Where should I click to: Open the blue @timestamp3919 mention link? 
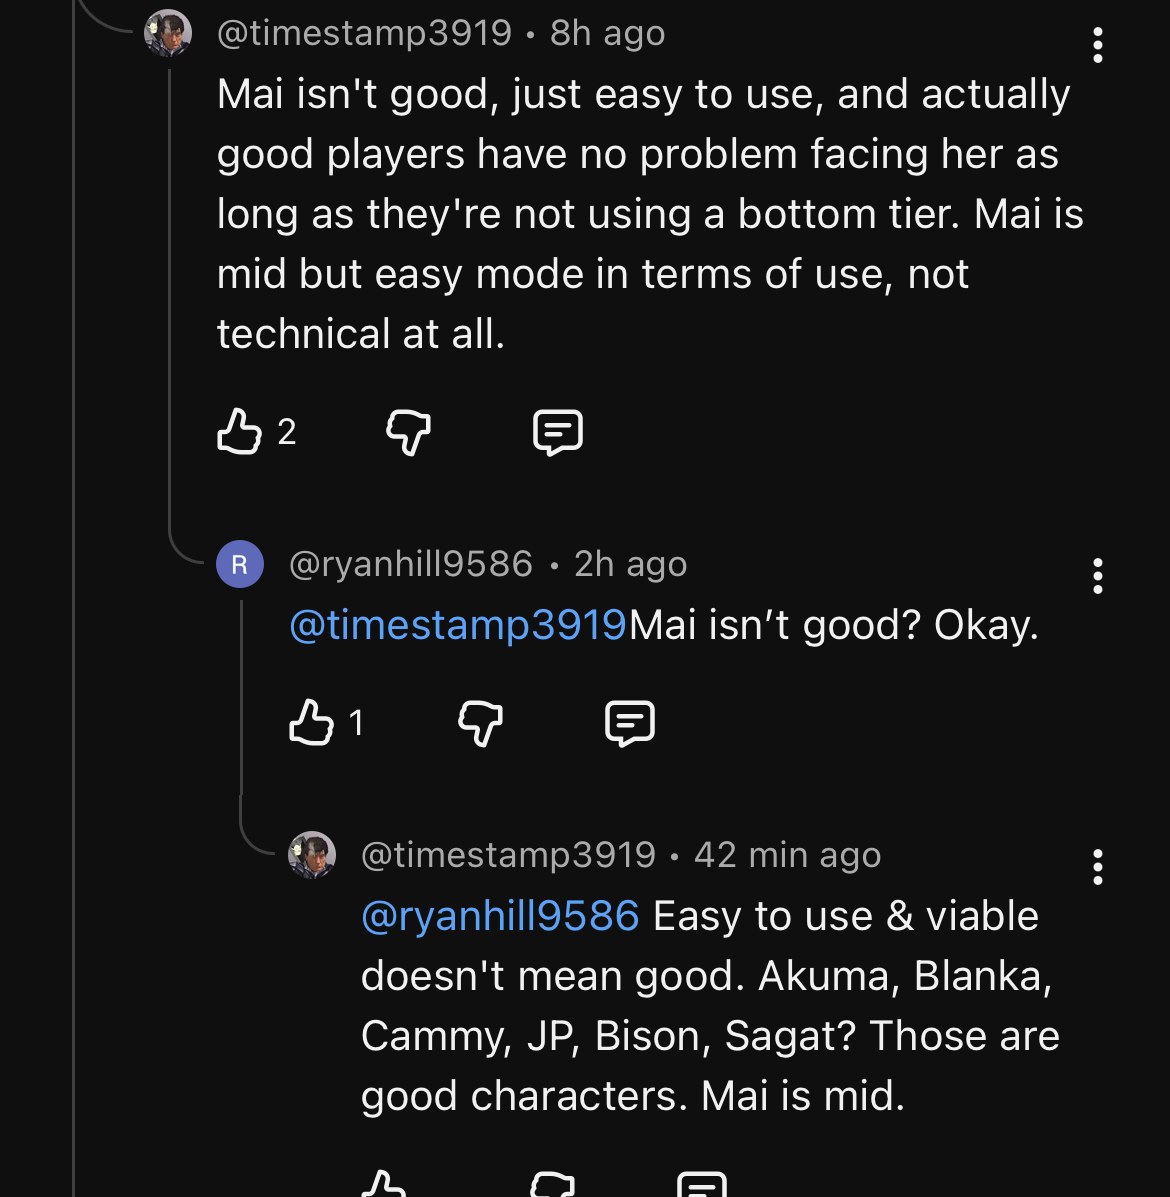point(458,625)
